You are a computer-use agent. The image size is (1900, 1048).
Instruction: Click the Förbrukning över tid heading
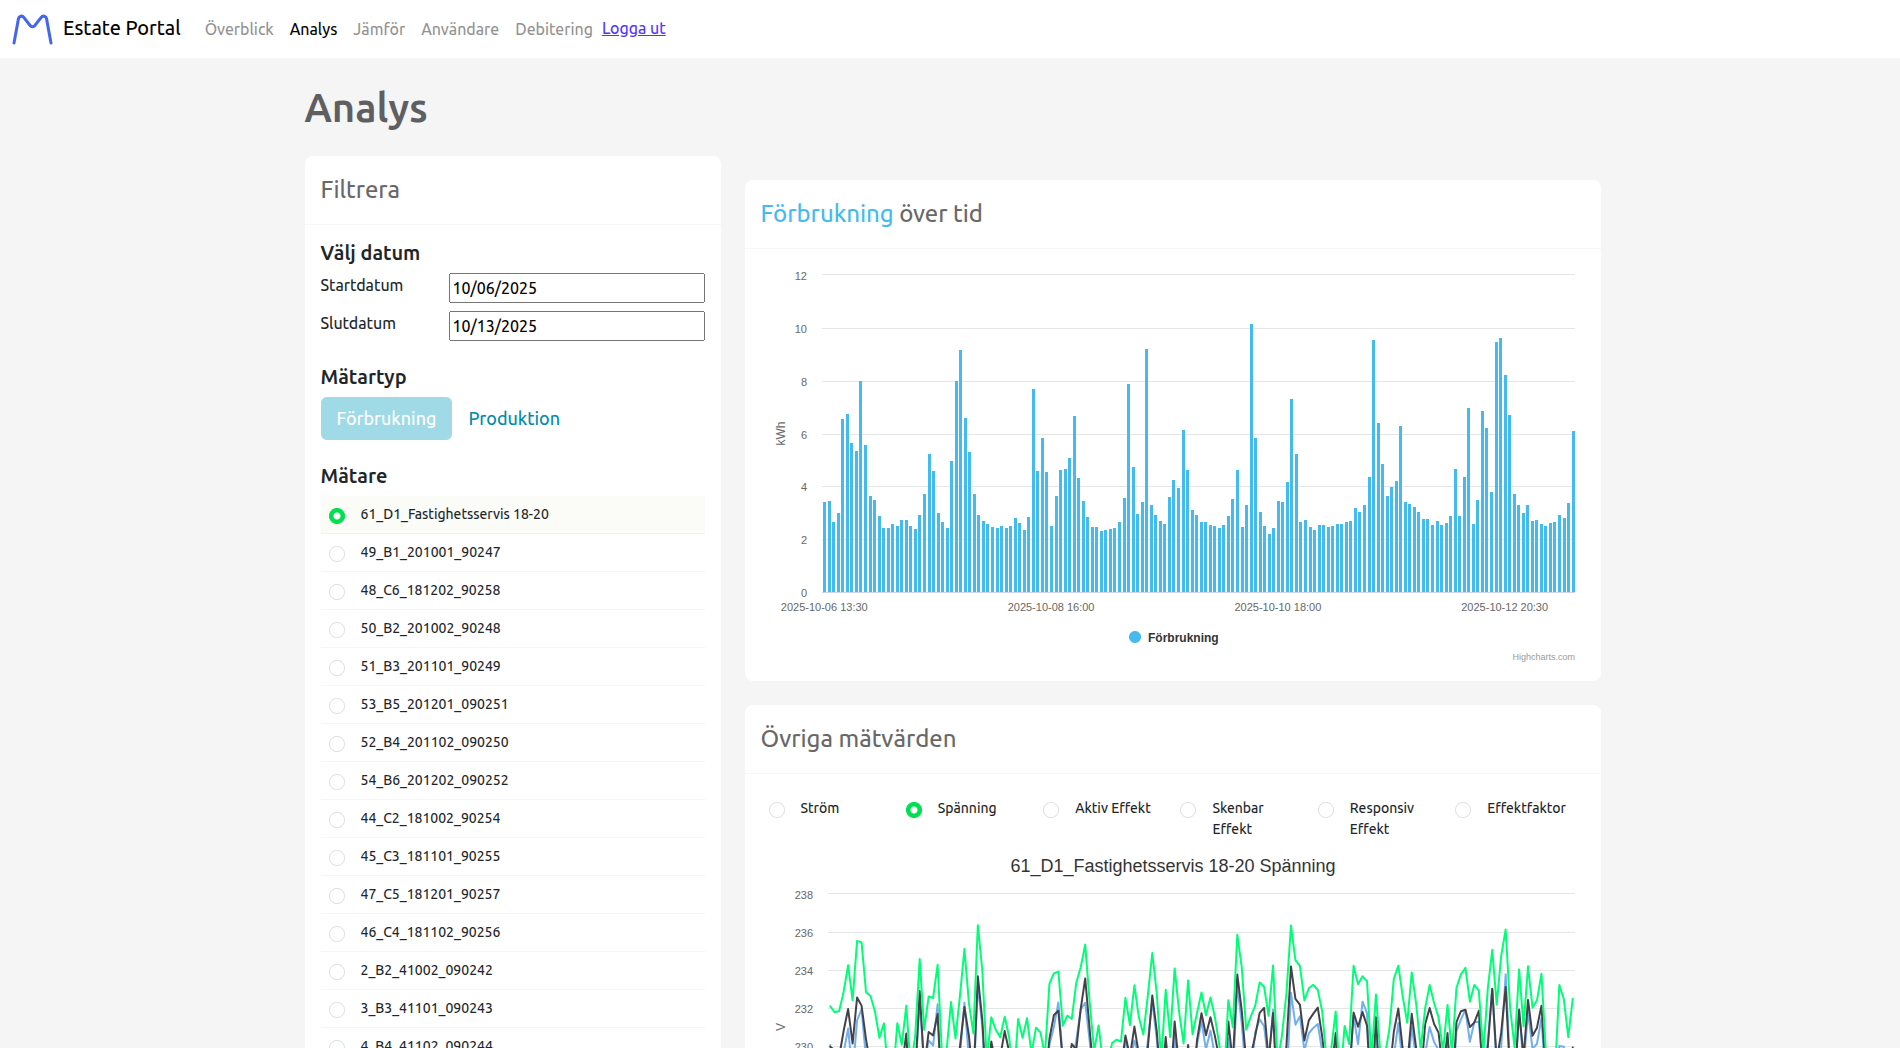(x=871, y=213)
